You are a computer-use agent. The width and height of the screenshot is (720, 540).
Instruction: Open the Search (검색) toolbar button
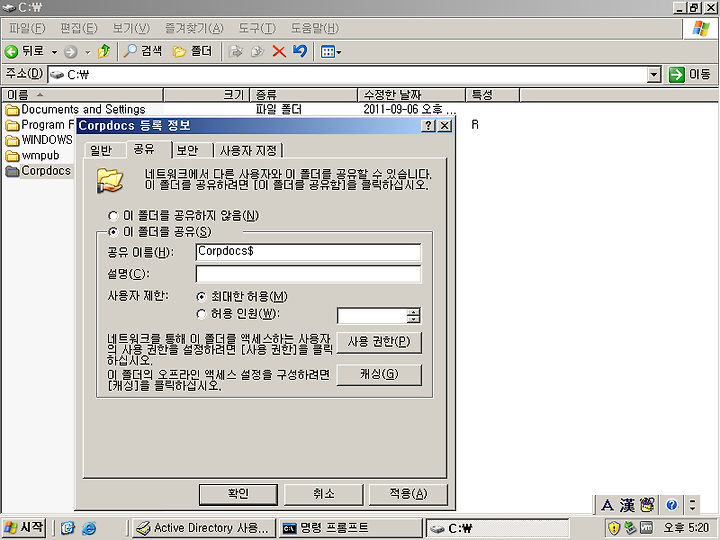143,51
